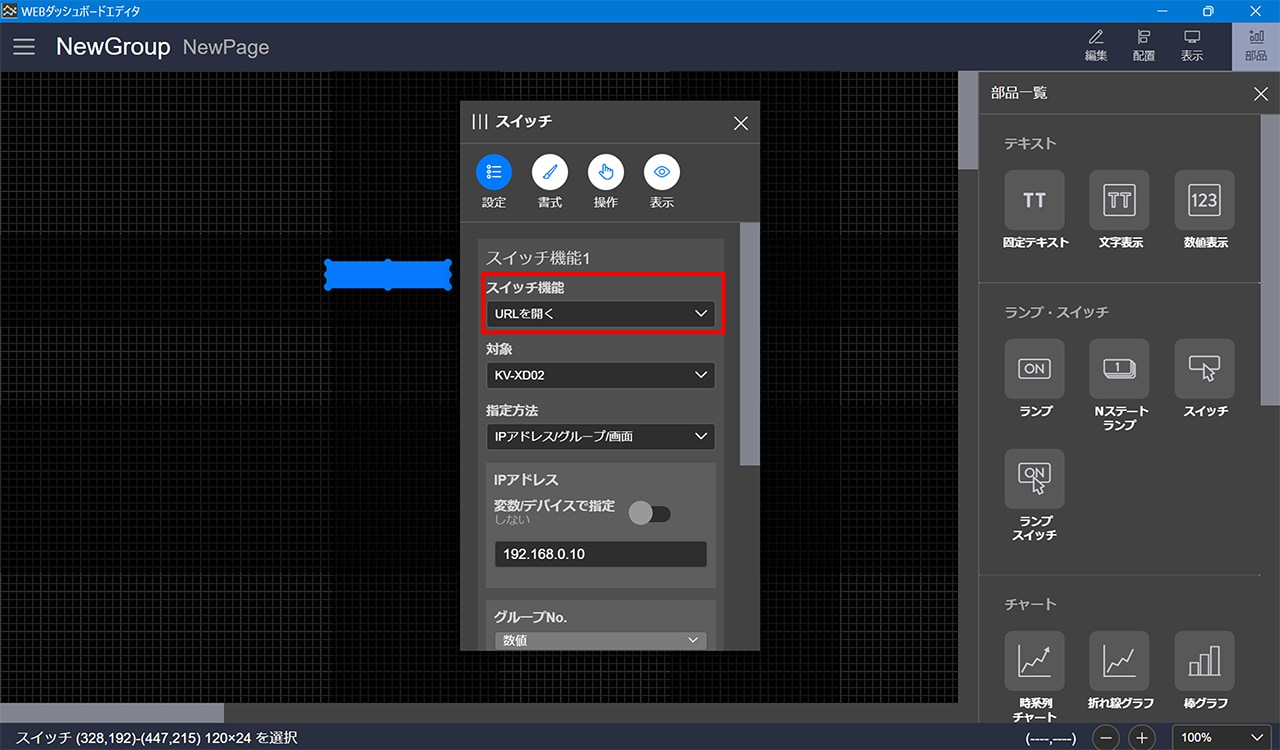Open the スイッチ機能 dropdown

(600, 314)
